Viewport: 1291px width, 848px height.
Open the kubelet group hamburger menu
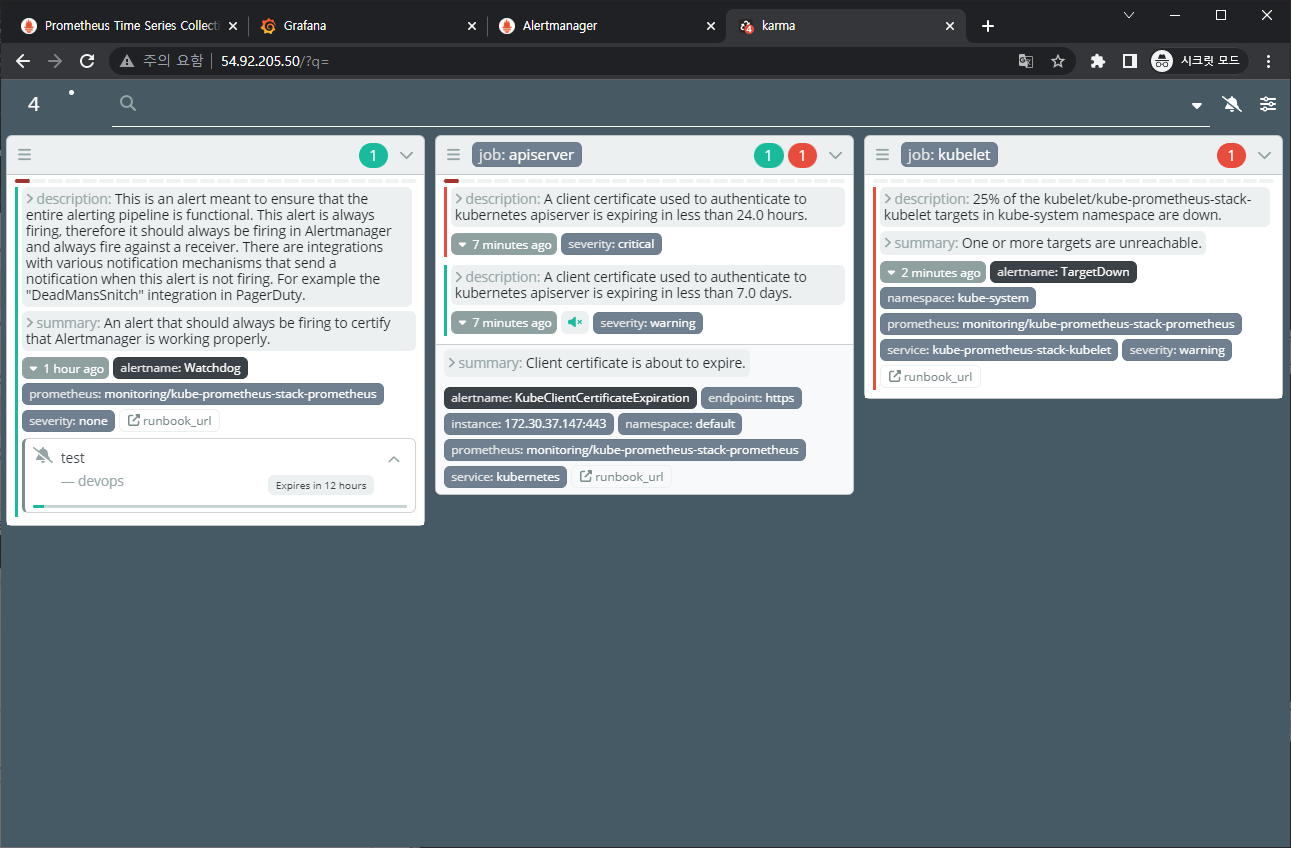(882, 155)
